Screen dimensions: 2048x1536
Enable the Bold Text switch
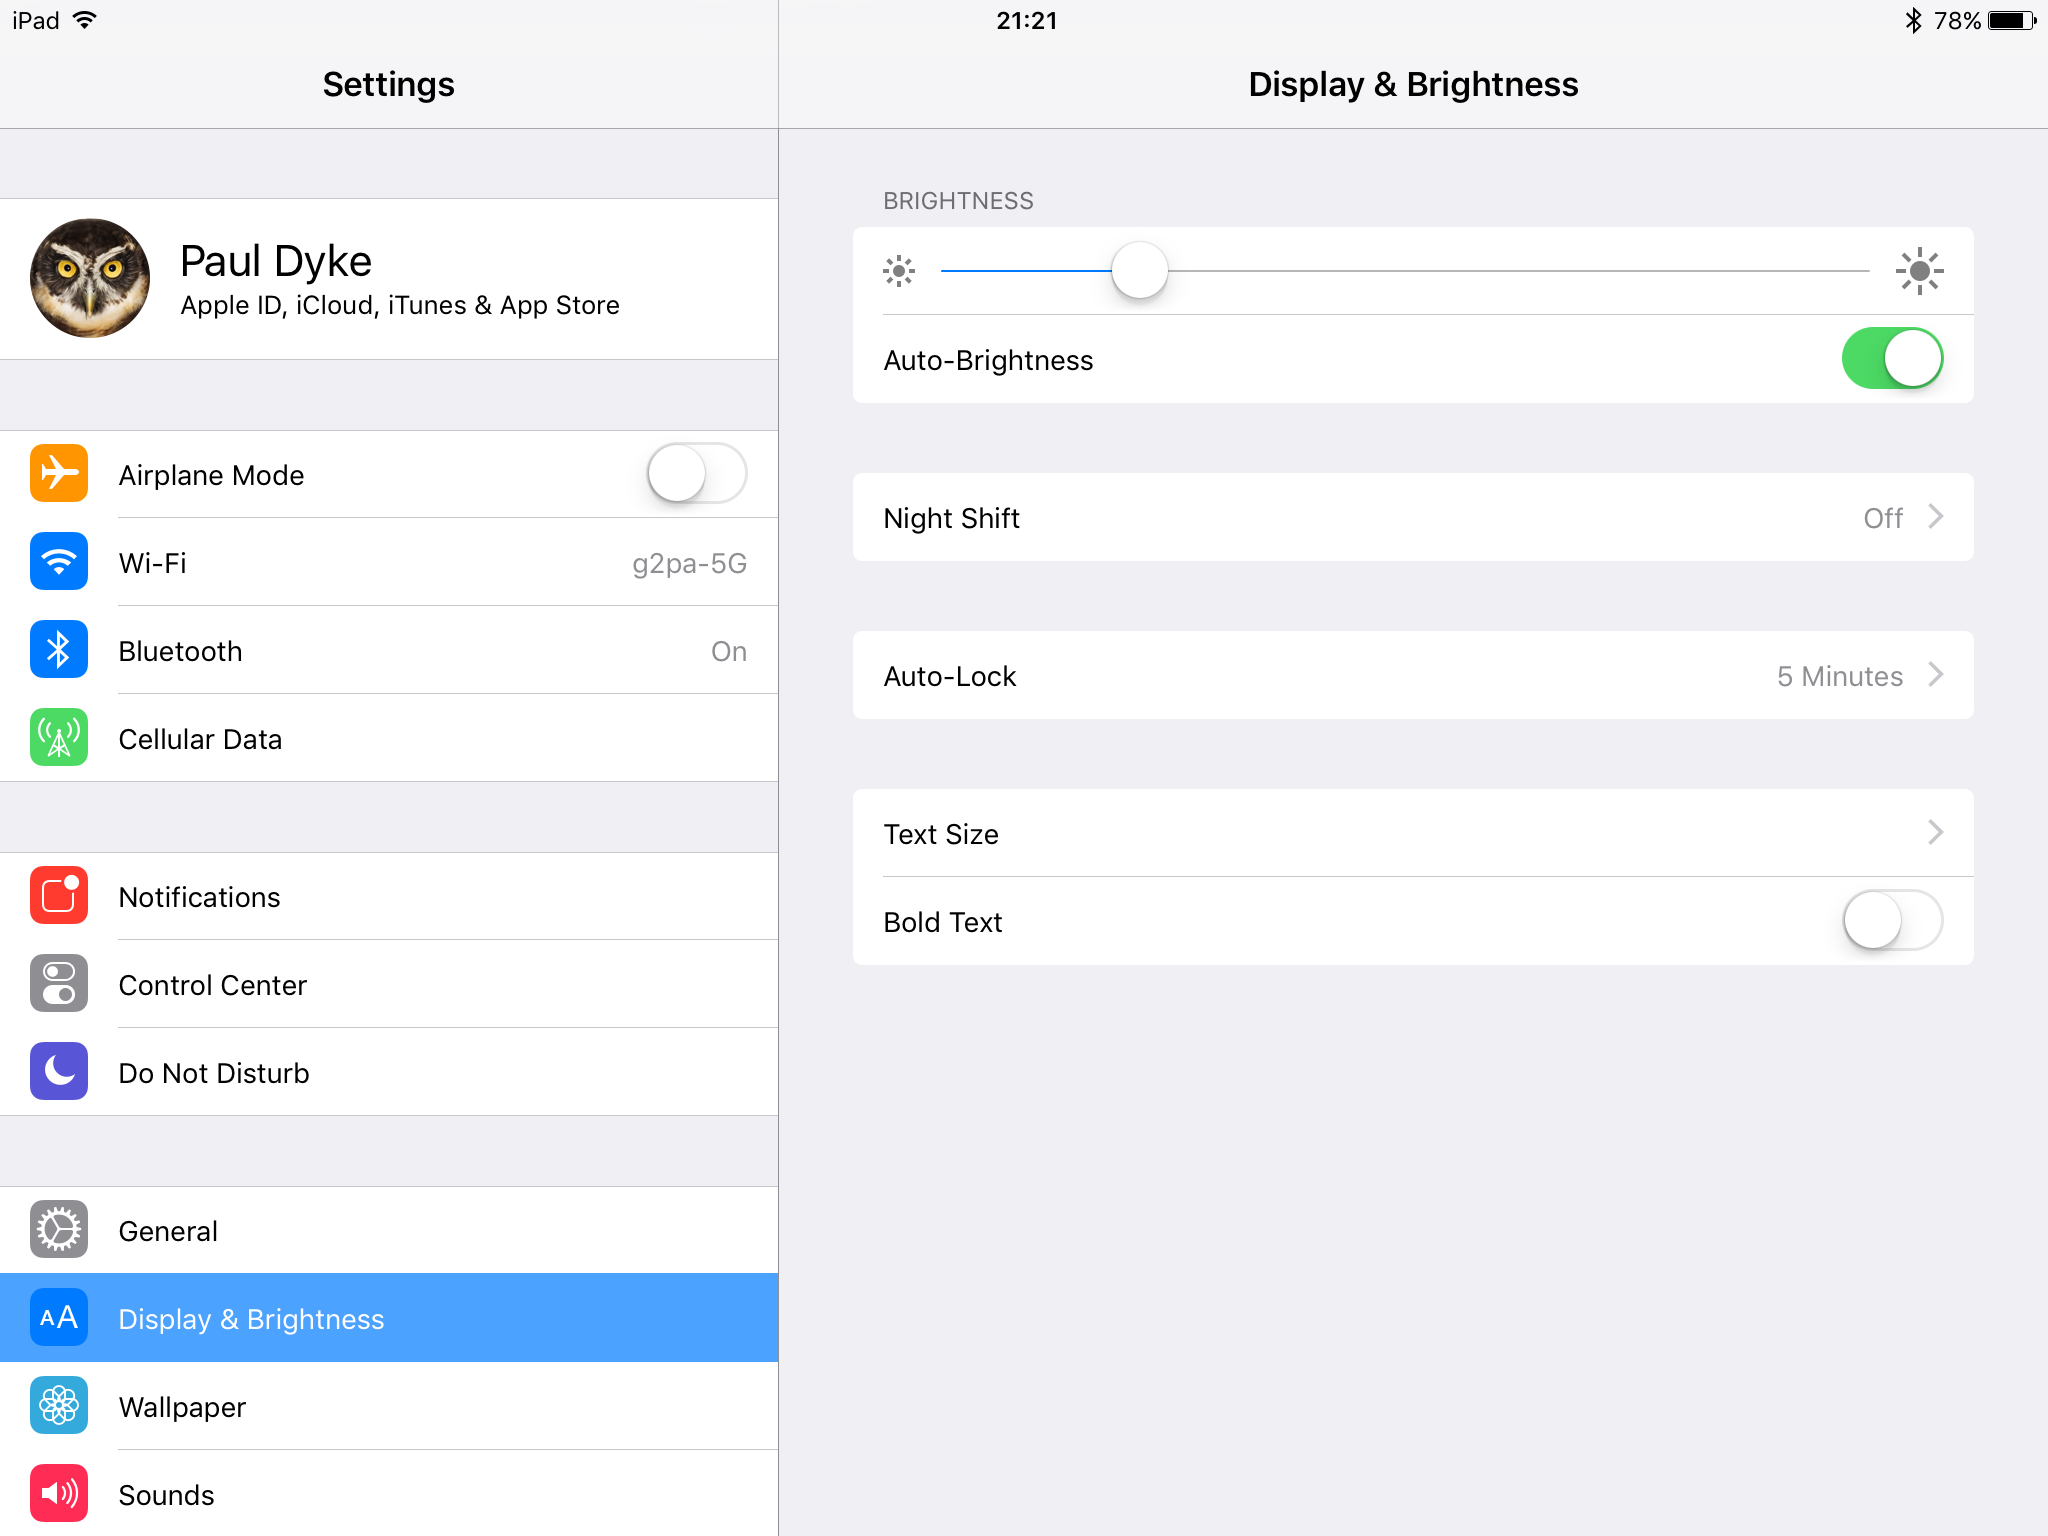pos(1891,921)
